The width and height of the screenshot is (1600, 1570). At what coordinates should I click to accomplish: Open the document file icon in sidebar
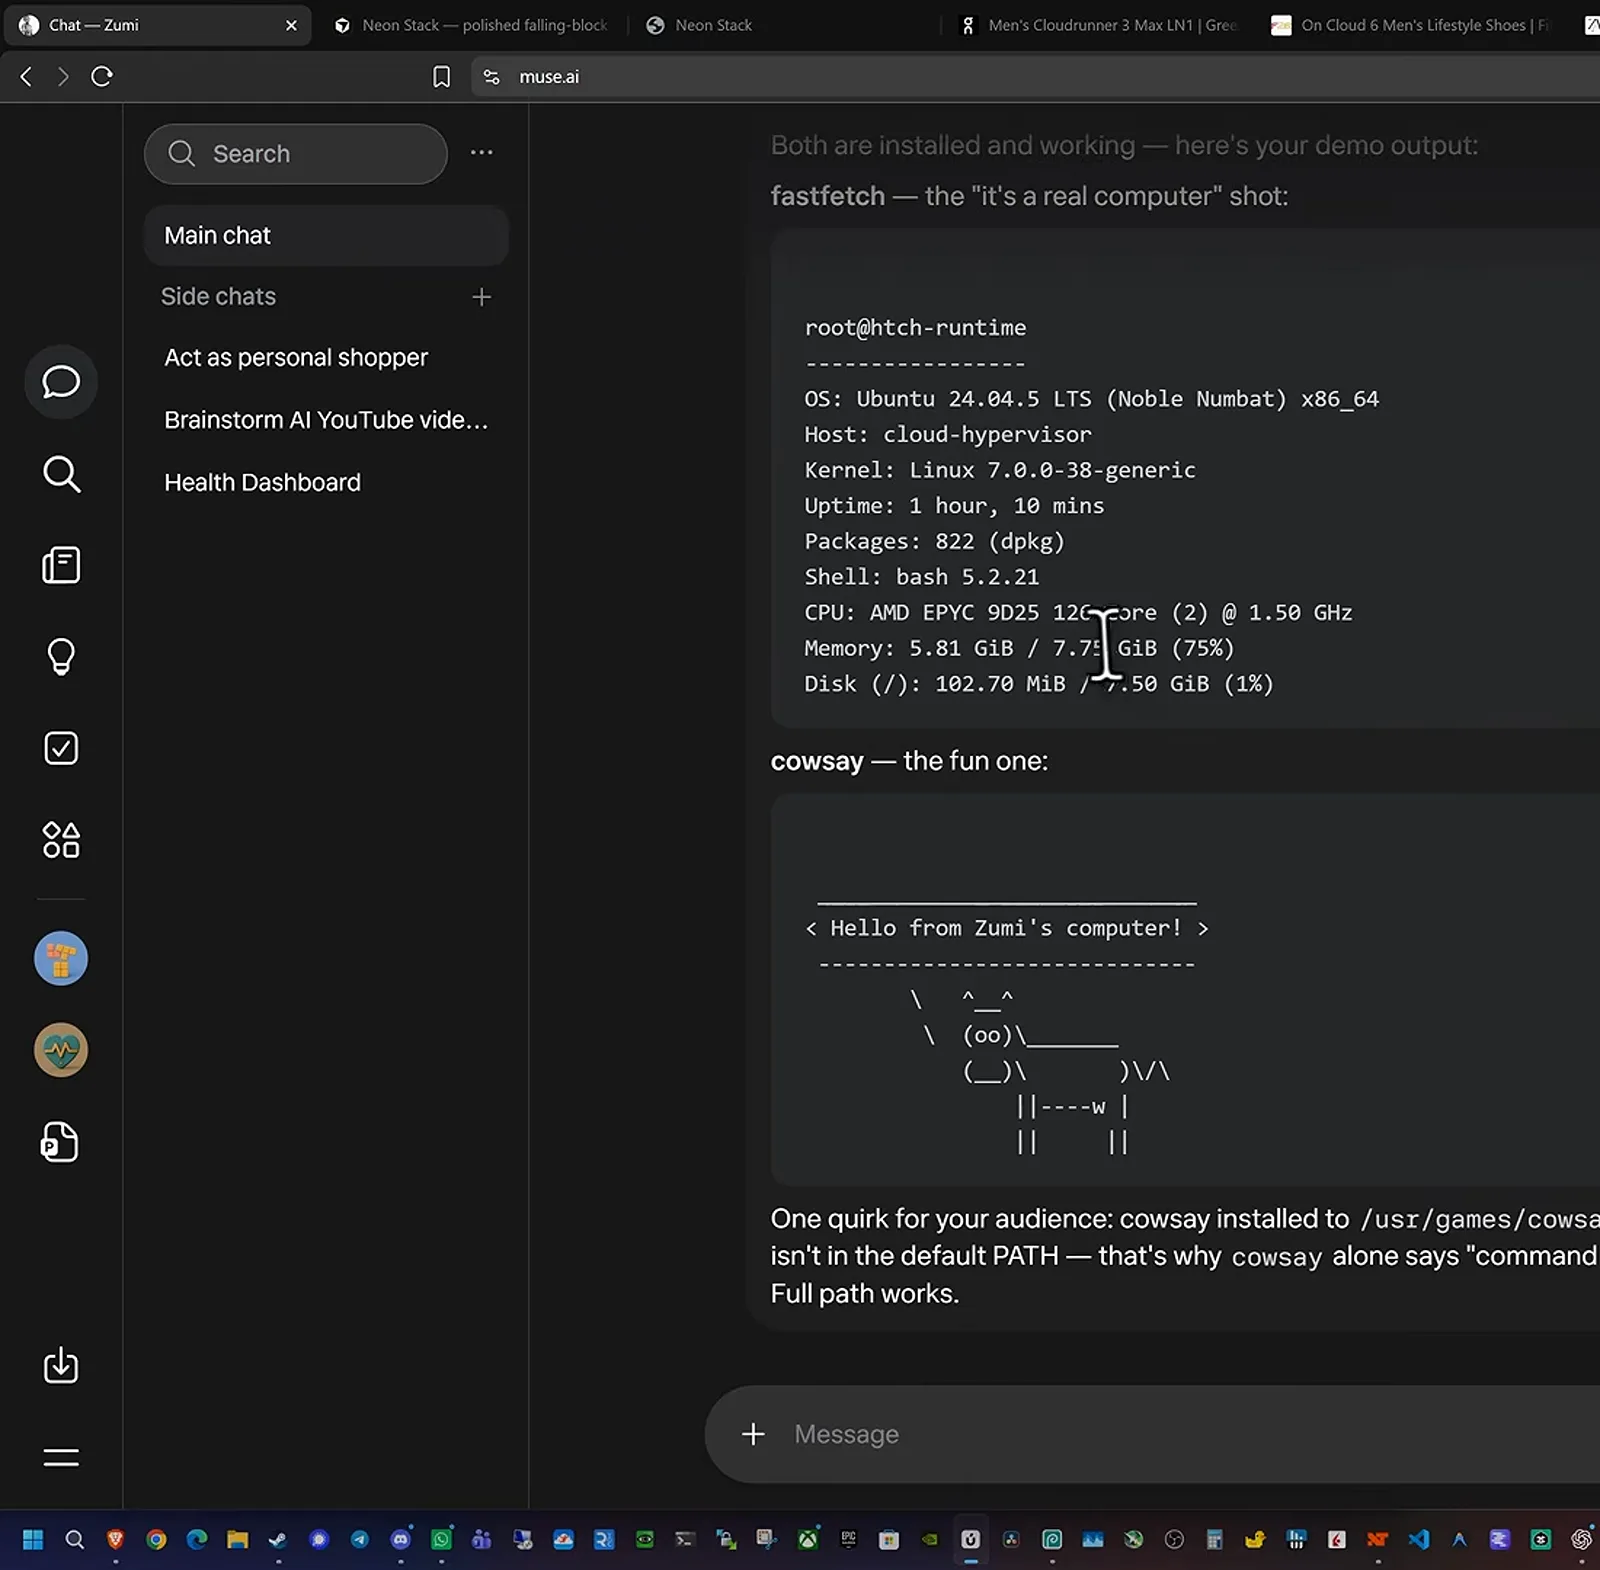pos(60,1142)
